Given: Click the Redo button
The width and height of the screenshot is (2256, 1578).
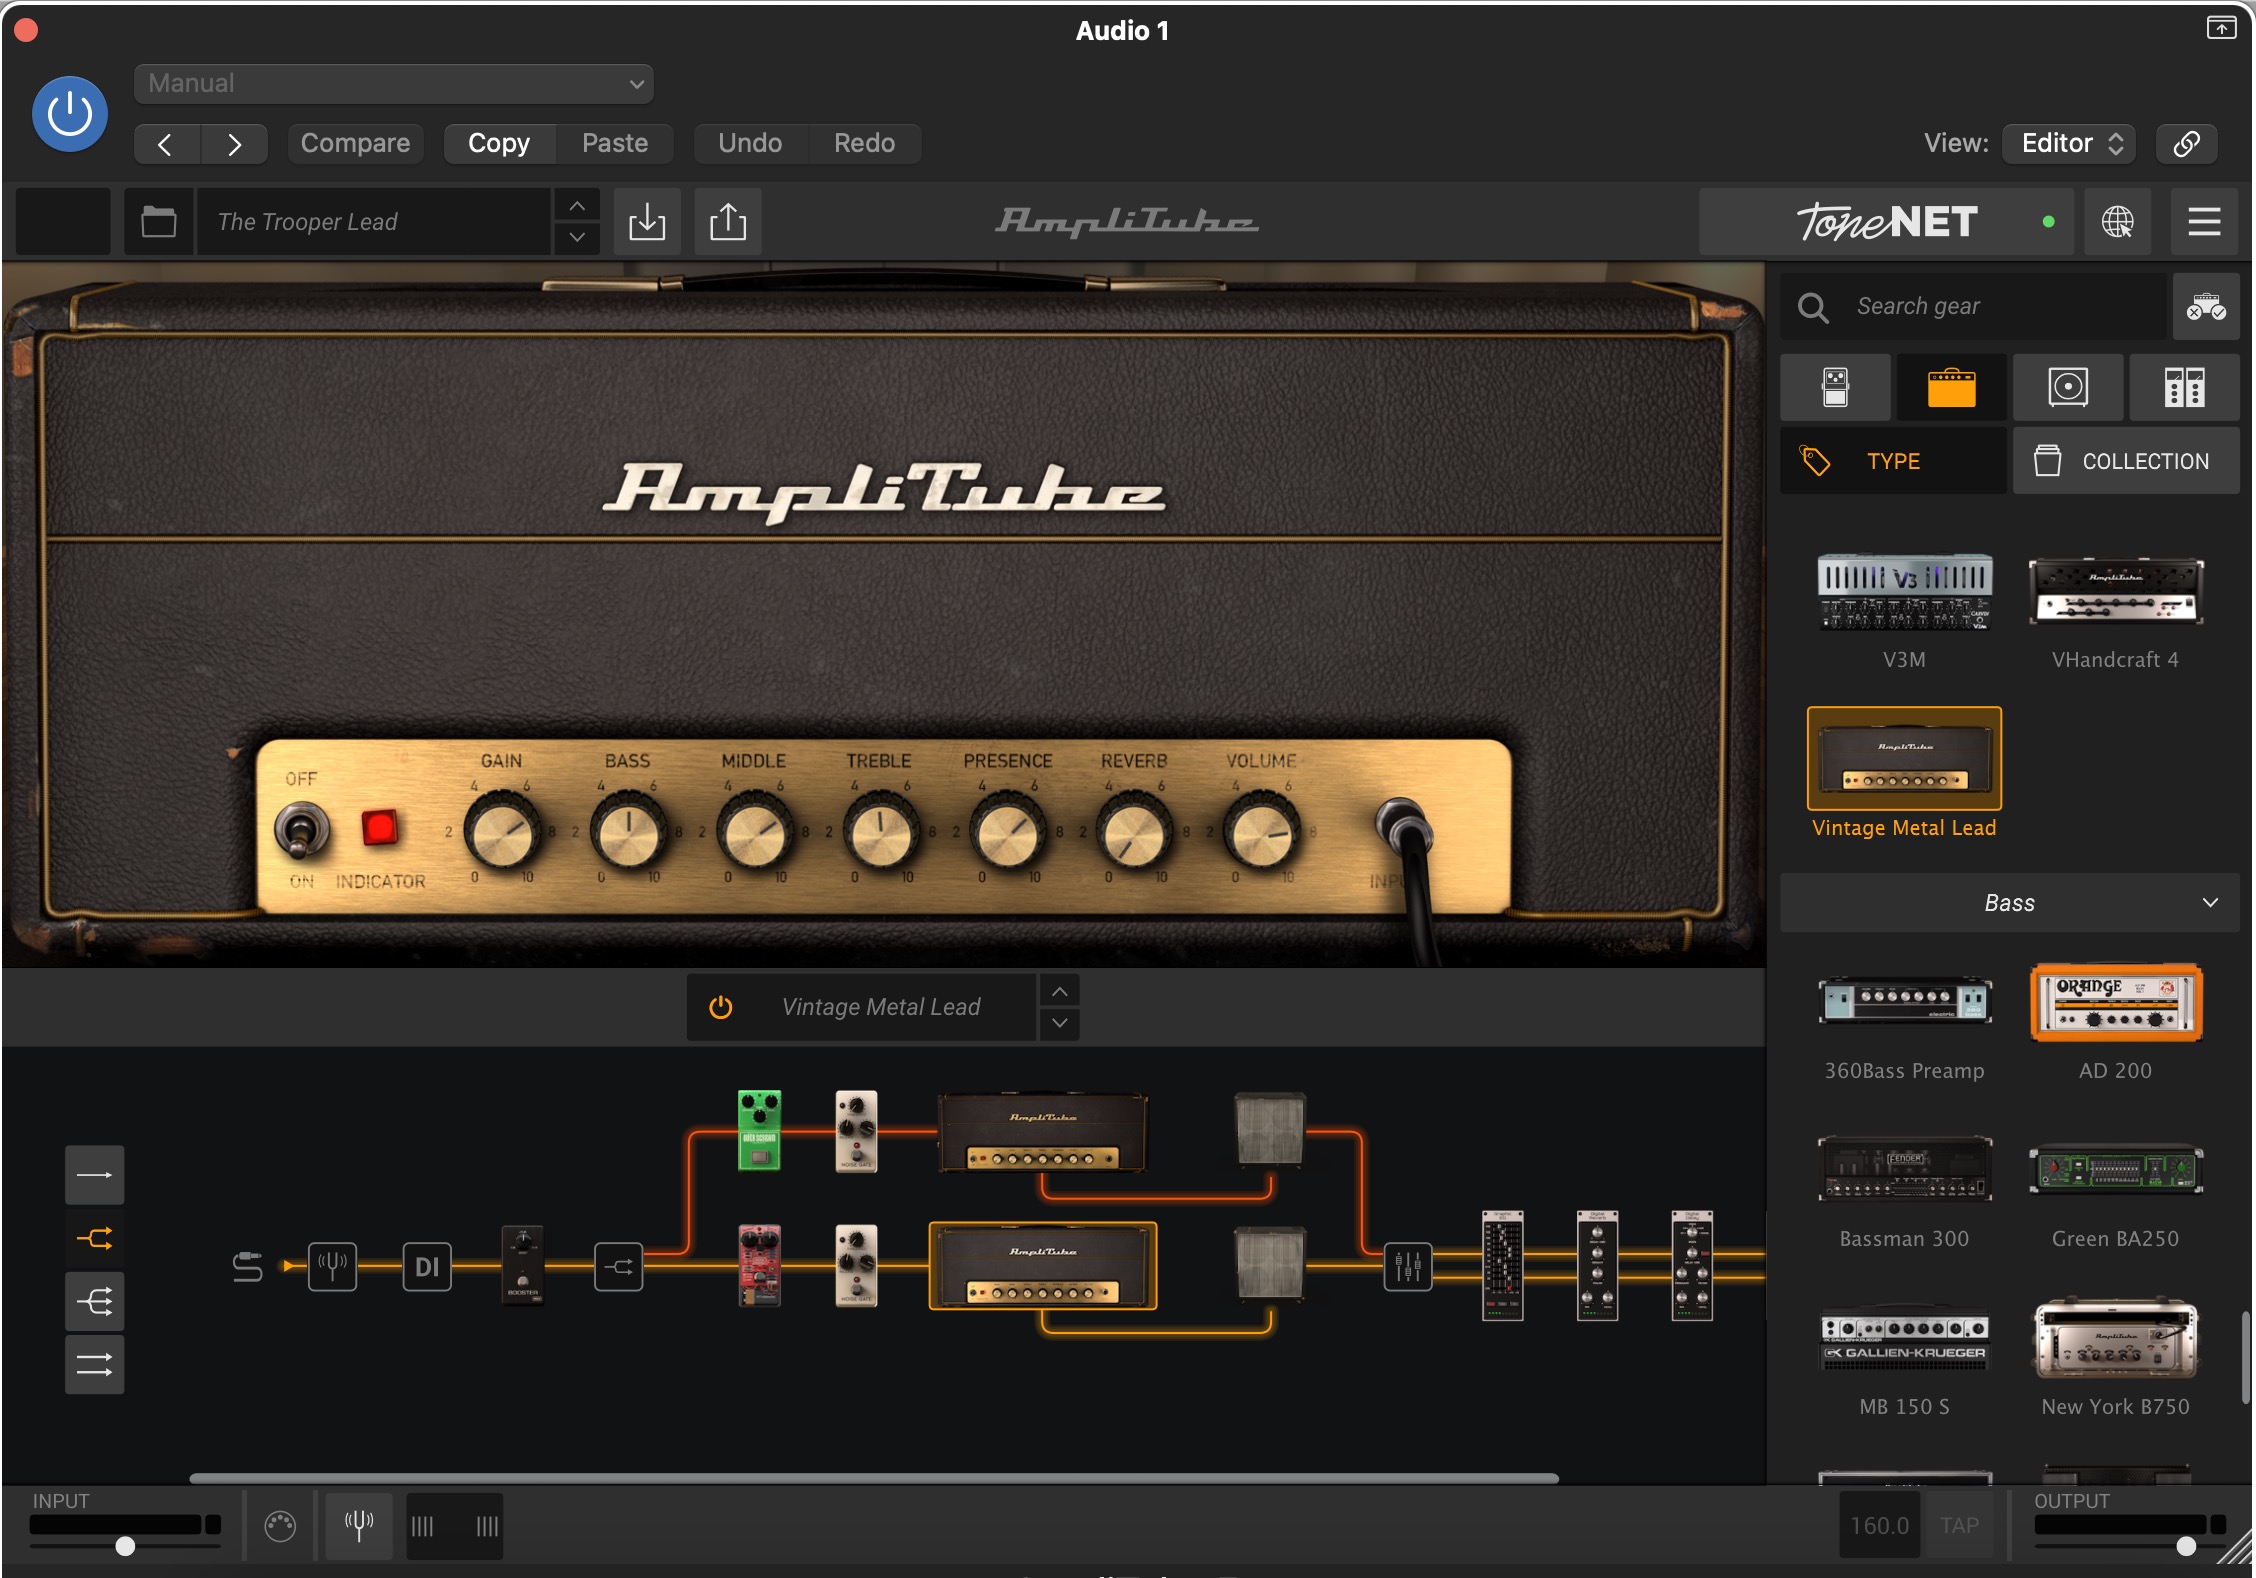Looking at the screenshot, I should (x=864, y=144).
